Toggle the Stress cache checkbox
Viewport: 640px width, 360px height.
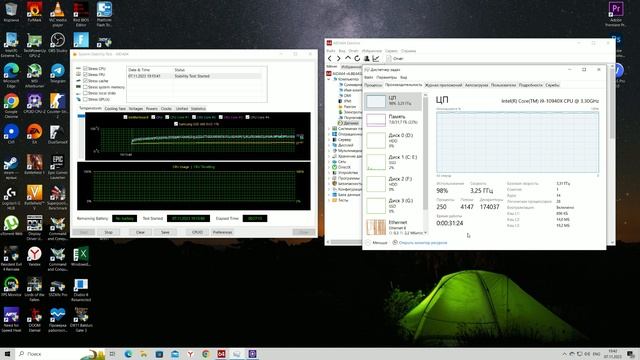[x=85, y=81]
